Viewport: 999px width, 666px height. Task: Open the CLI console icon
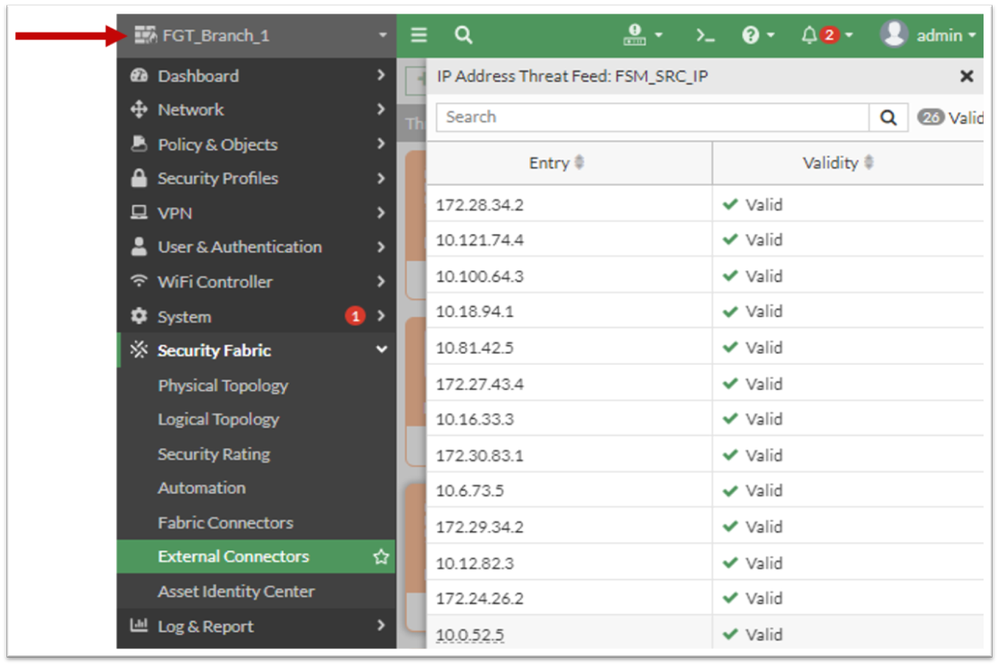click(x=705, y=35)
